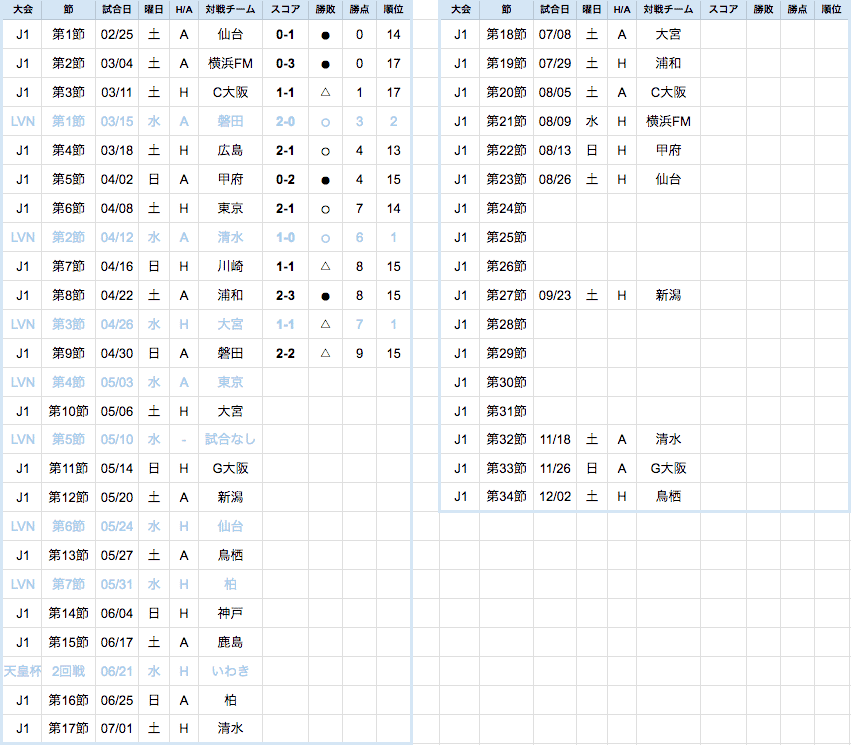The width and height of the screenshot is (851, 745).
Task: Click the left table 対戦チーム column header
Action: 230,9
